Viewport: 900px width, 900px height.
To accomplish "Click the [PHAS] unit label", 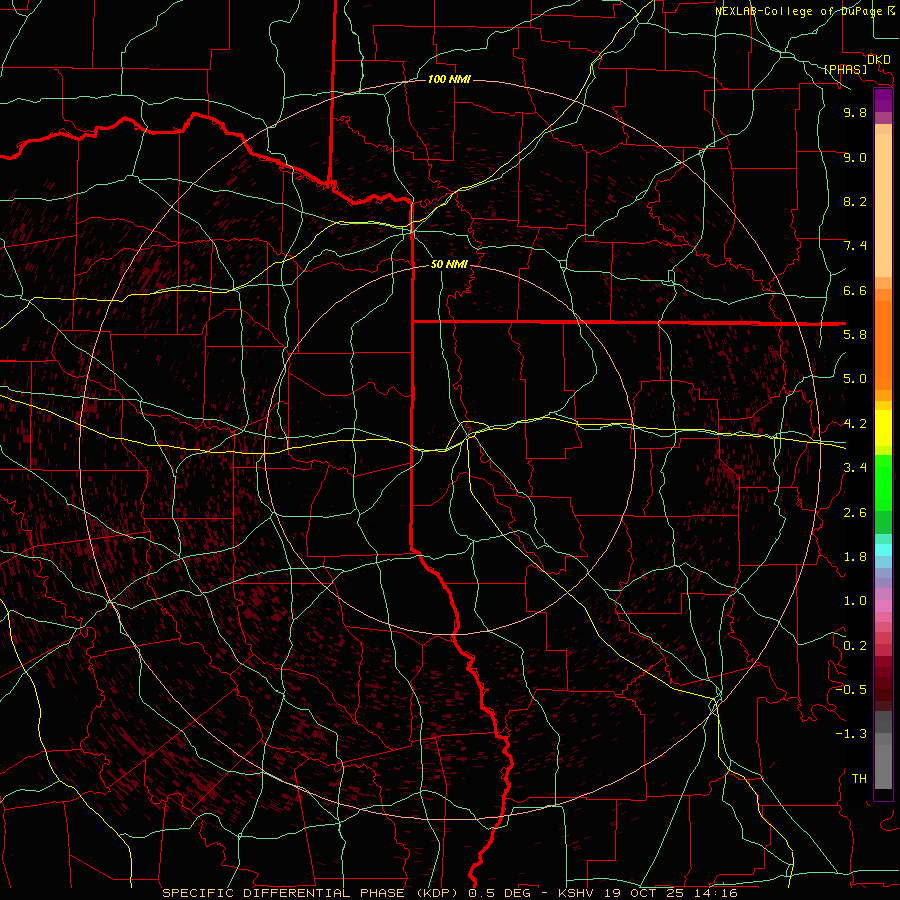I will [x=845, y=69].
